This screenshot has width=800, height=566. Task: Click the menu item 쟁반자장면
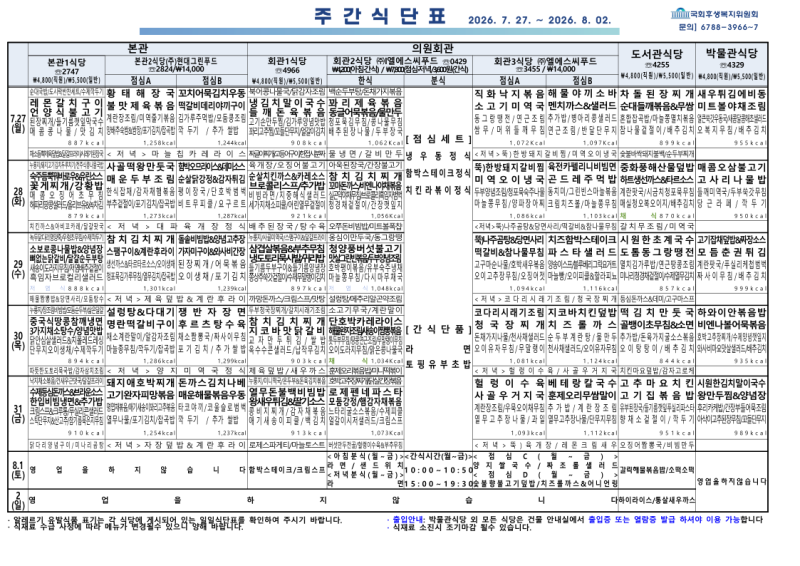212,311
